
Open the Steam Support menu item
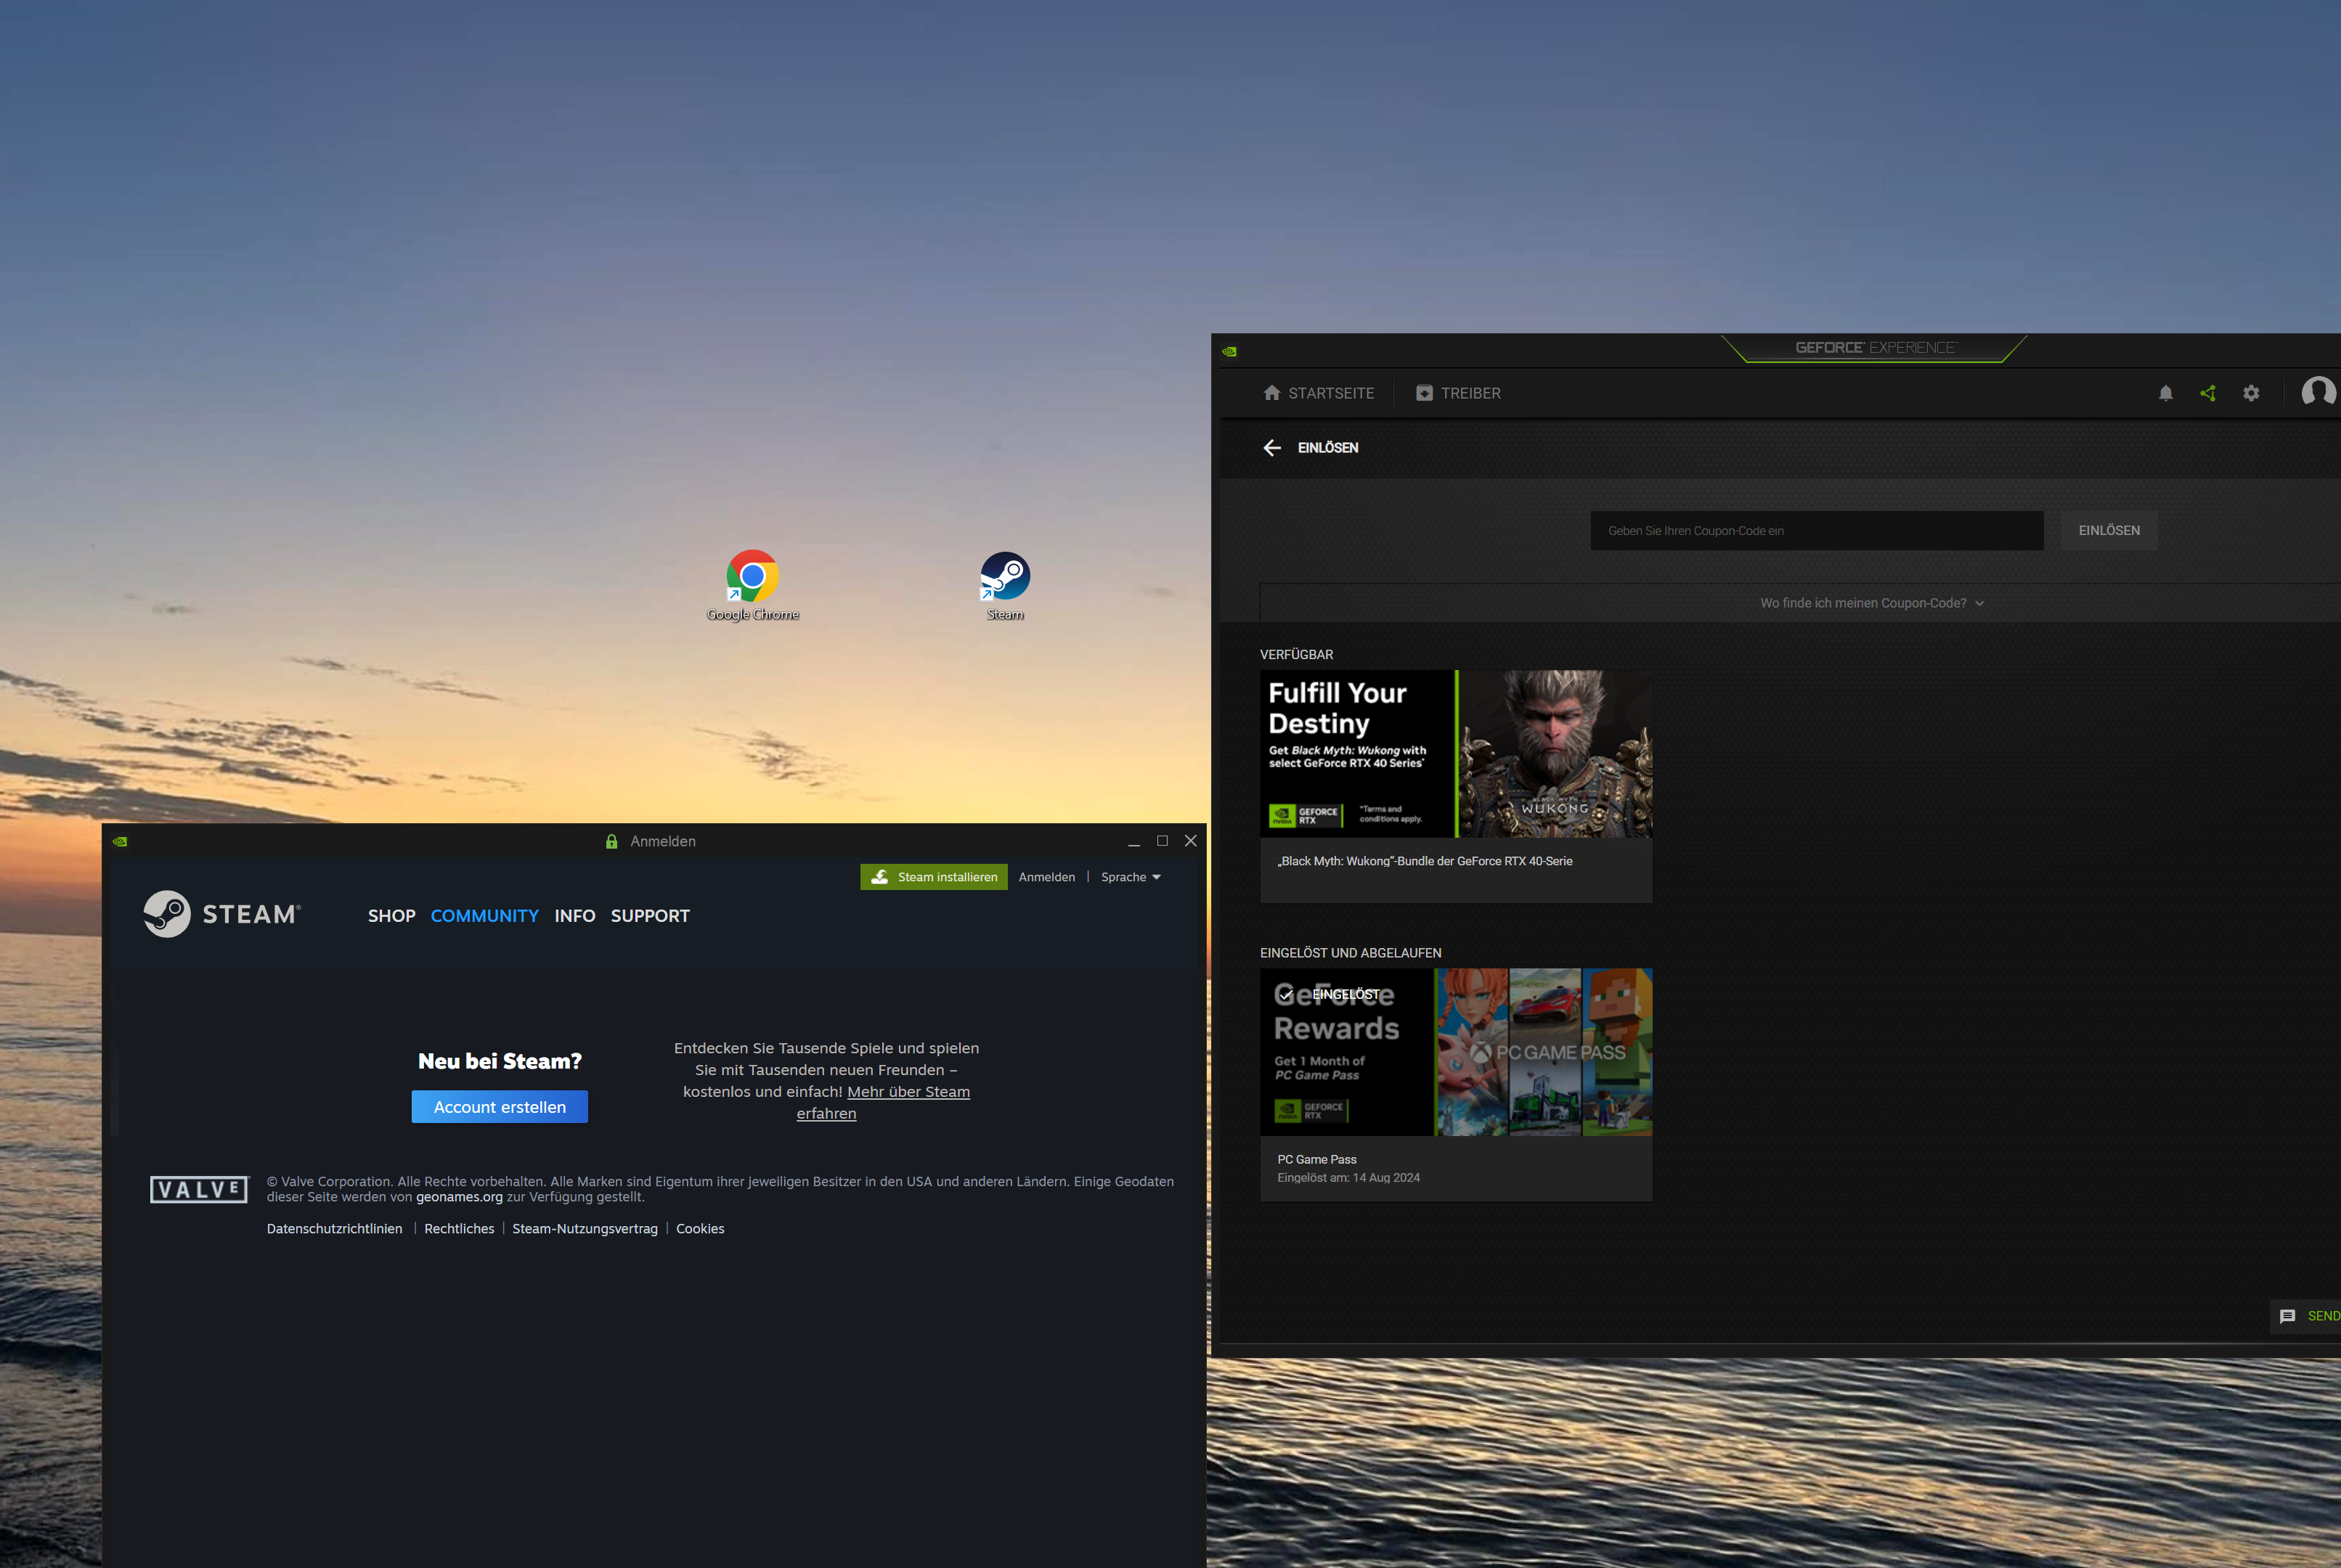[650, 916]
